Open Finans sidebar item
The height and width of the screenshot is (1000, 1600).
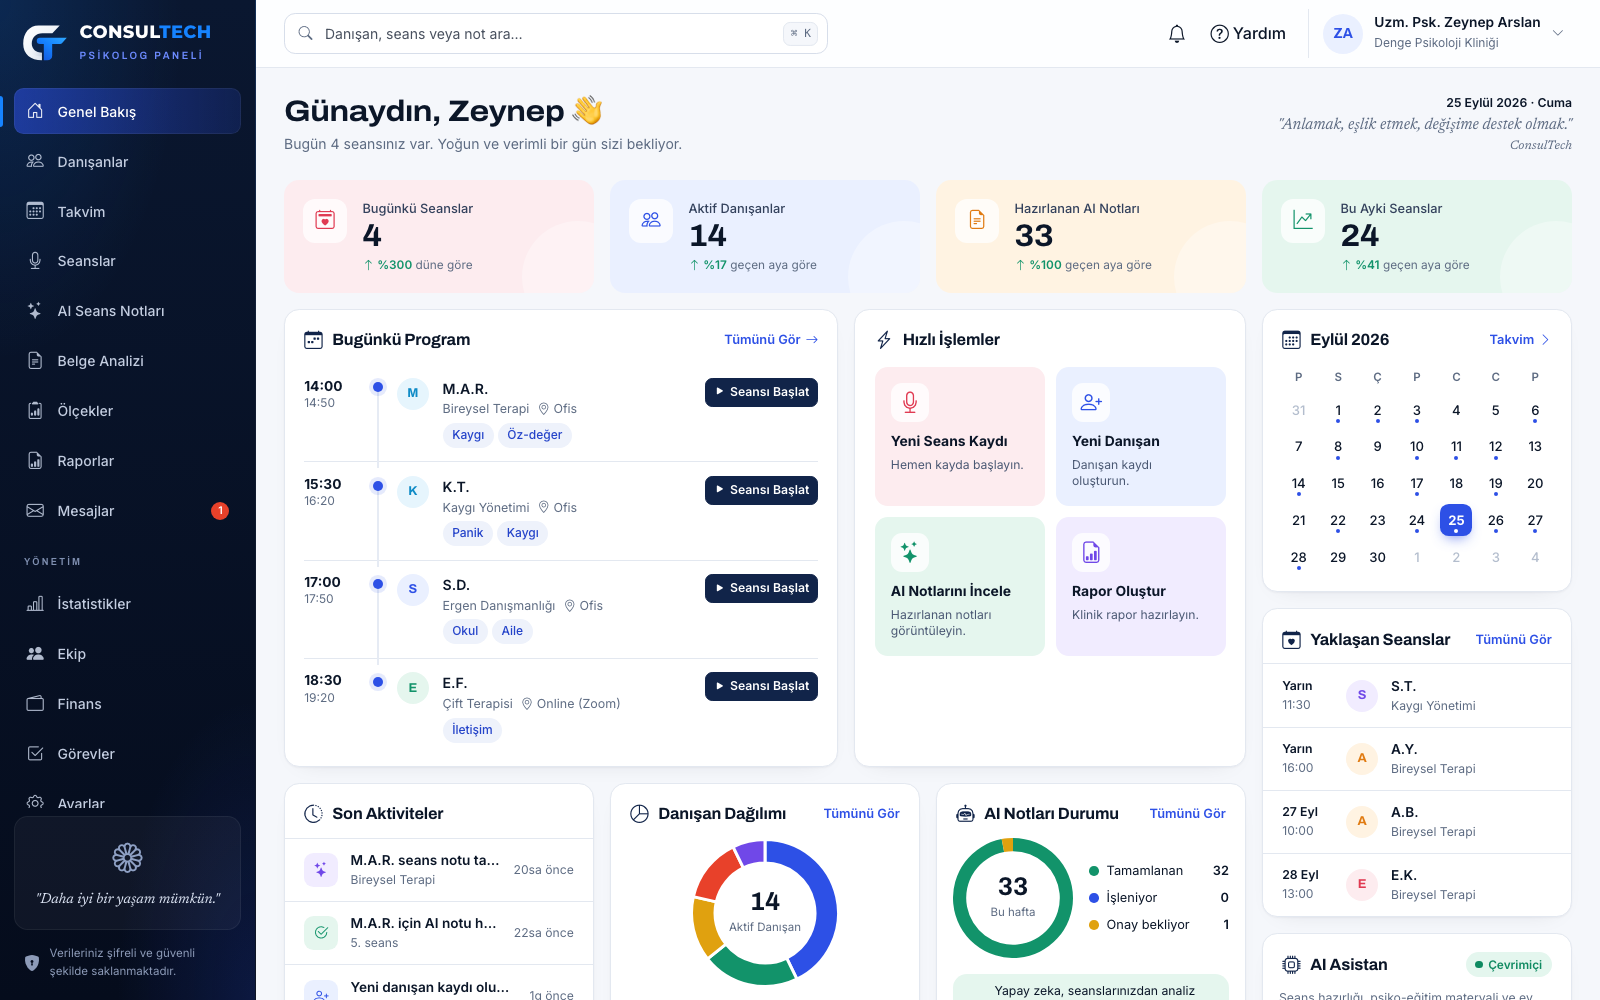(x=127, y=704)
